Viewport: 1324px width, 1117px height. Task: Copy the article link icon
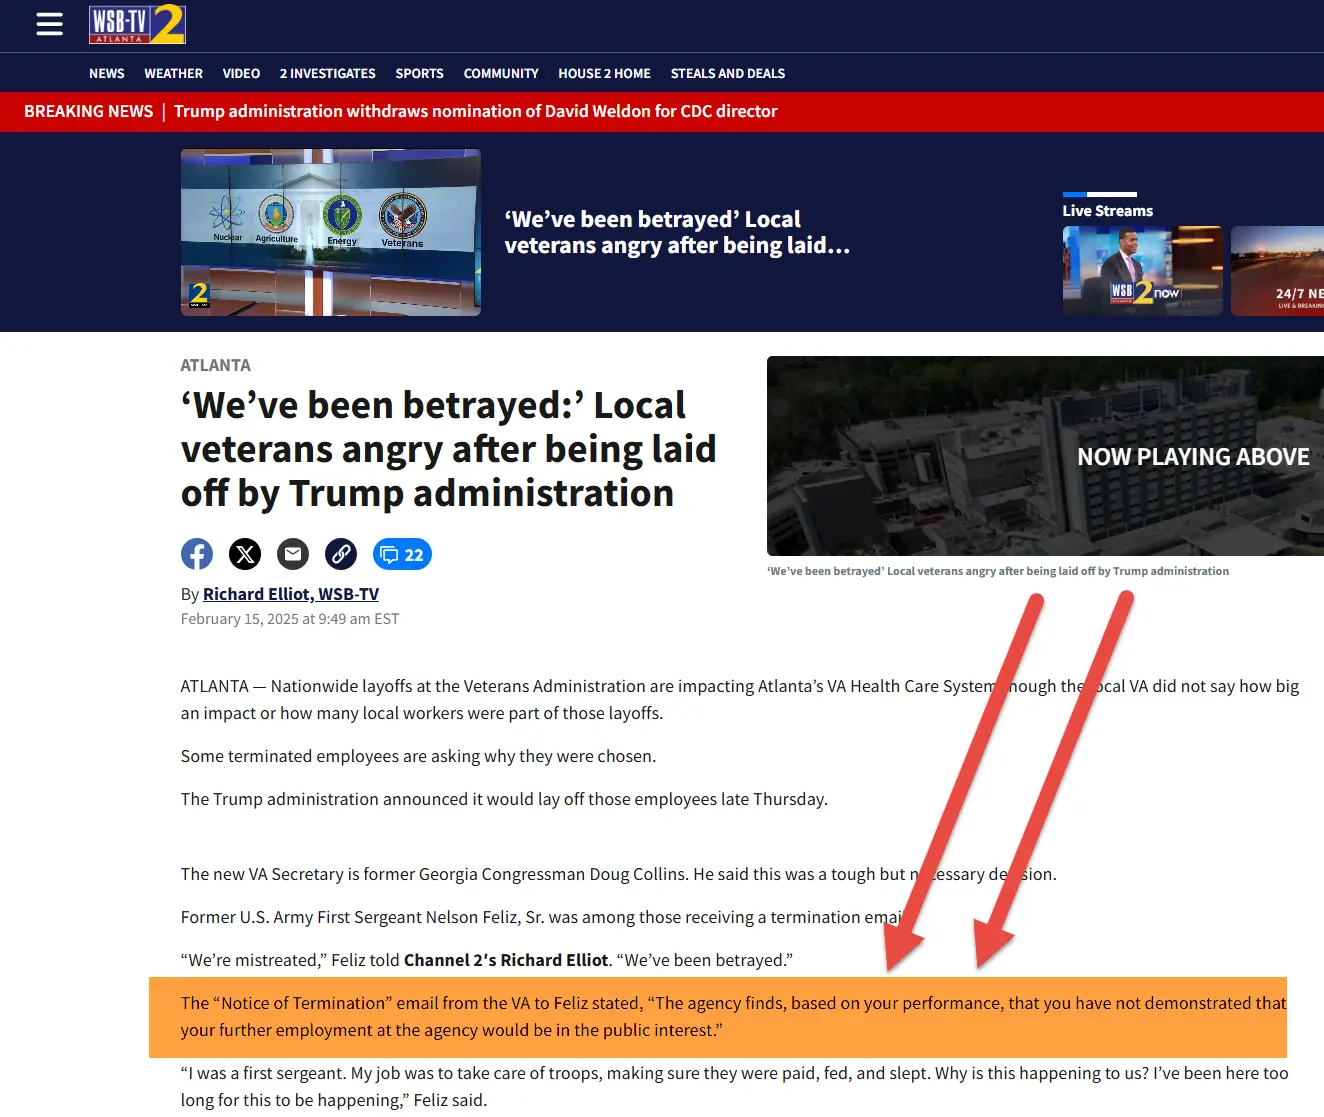point(341,554)
